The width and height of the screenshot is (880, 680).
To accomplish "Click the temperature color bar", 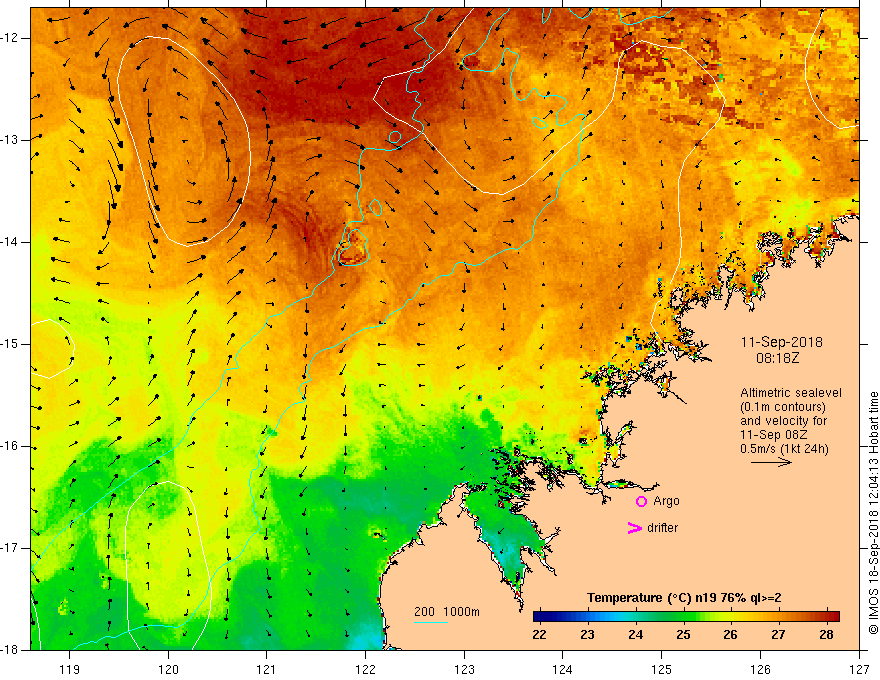I will coord(686,616).
